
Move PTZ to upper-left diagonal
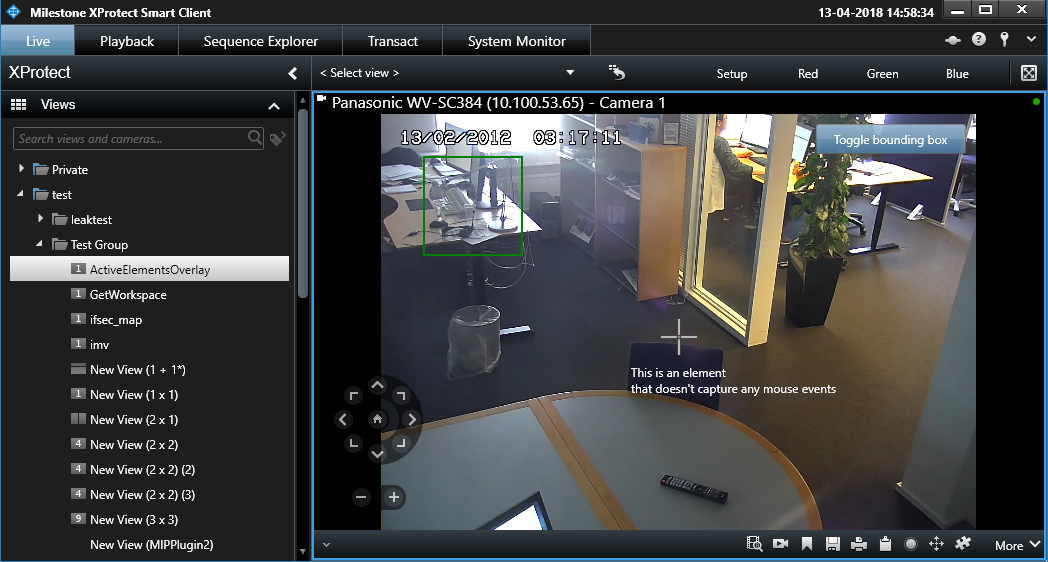coord(354,396)
